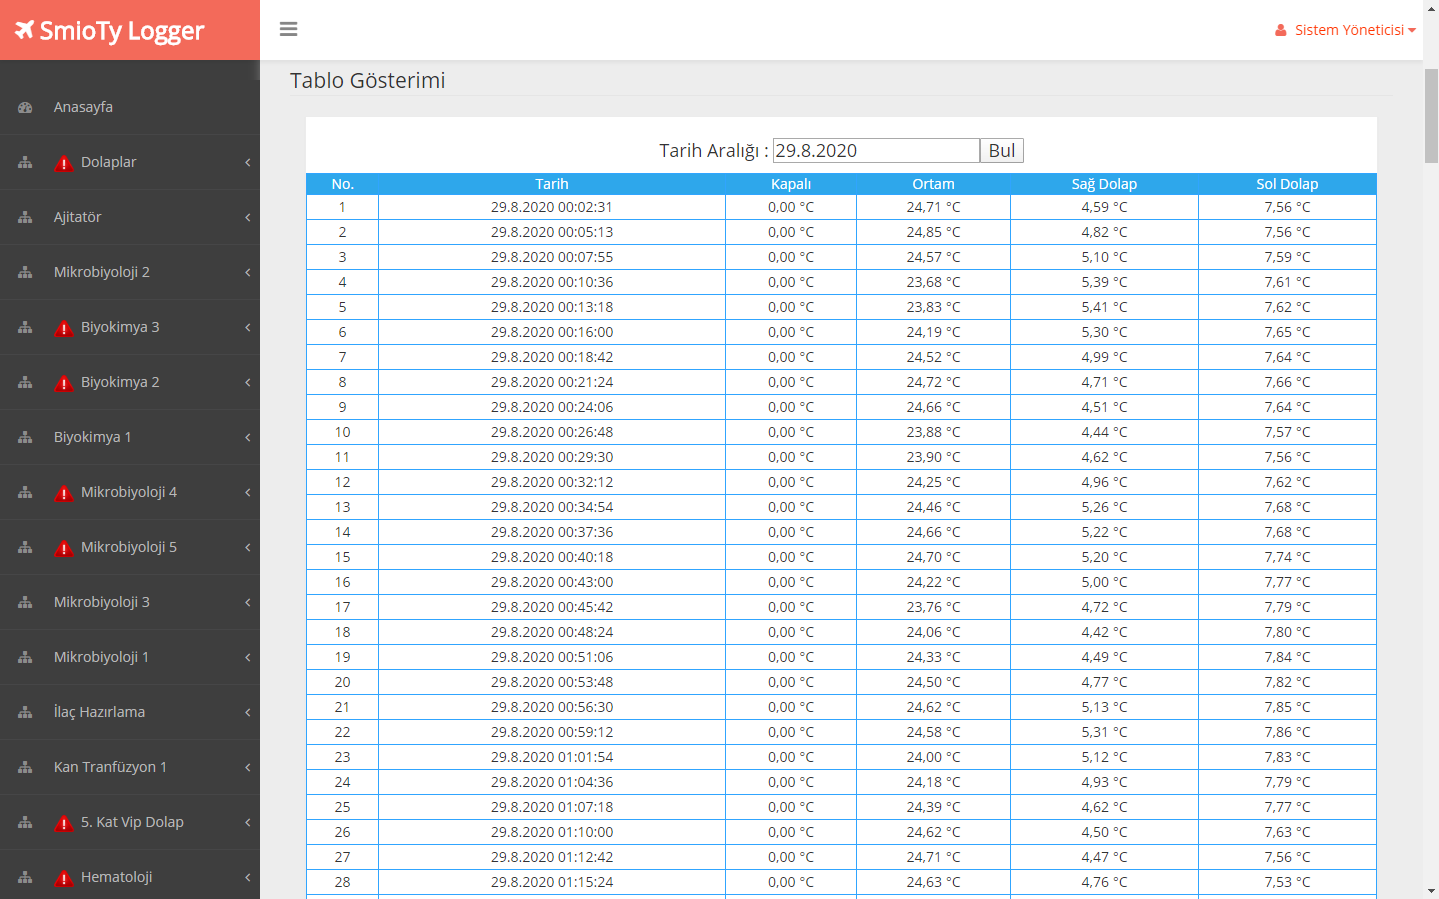Click the warning icon for 5. Kat Vip Dolap
This screenshot has width=1439, height=899.
coord(64,823)
